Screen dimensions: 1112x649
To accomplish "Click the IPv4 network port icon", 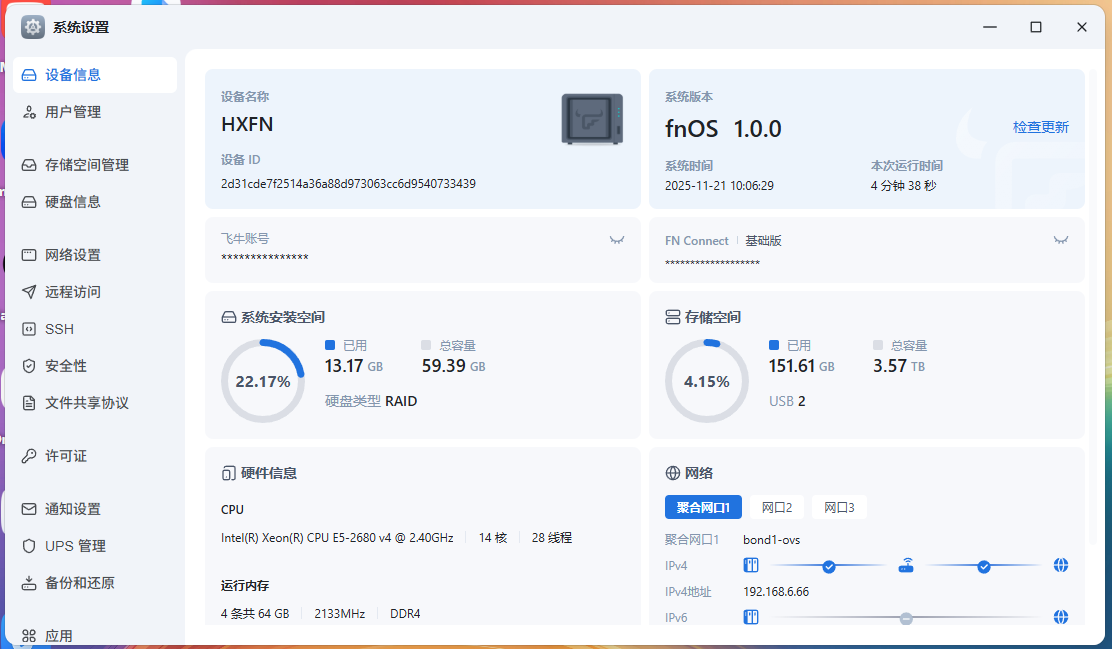I will 751,565.
